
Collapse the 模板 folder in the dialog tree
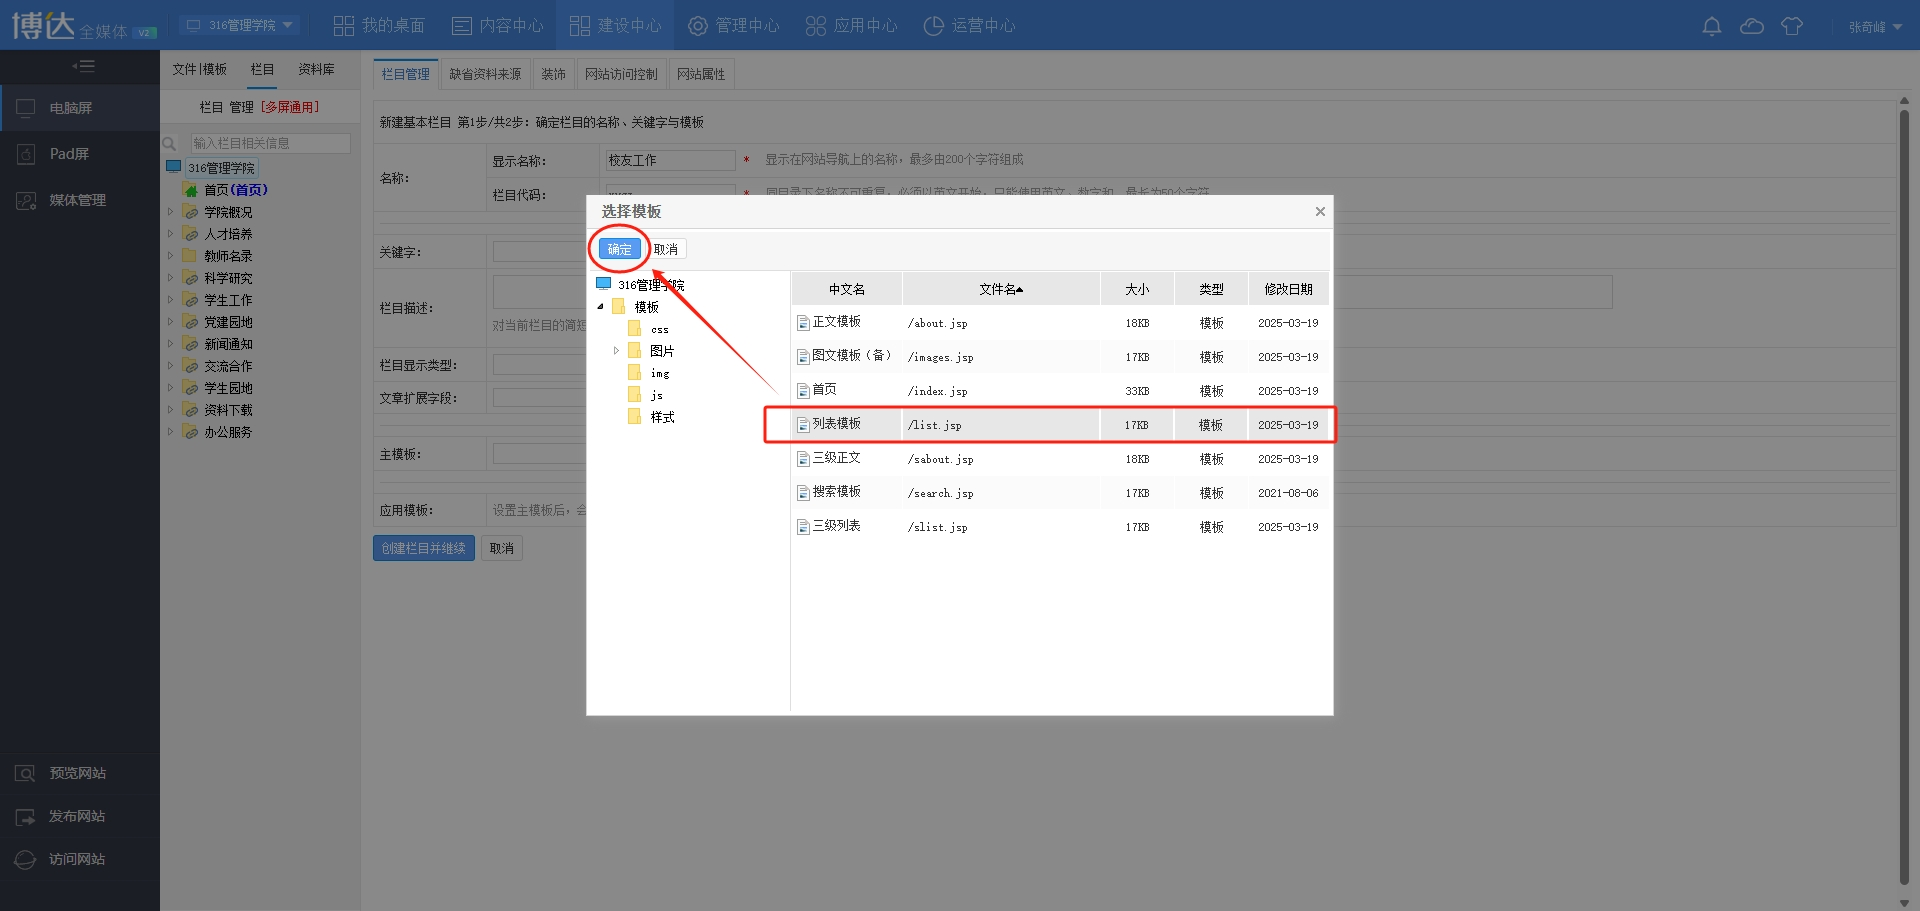coord(600,307)
